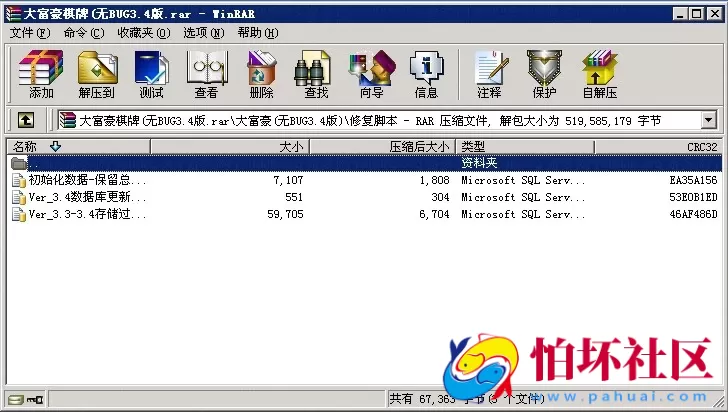This screenshot has height=412, width=728.
Task: Click the drive icon in status bar
Action: 15,399
